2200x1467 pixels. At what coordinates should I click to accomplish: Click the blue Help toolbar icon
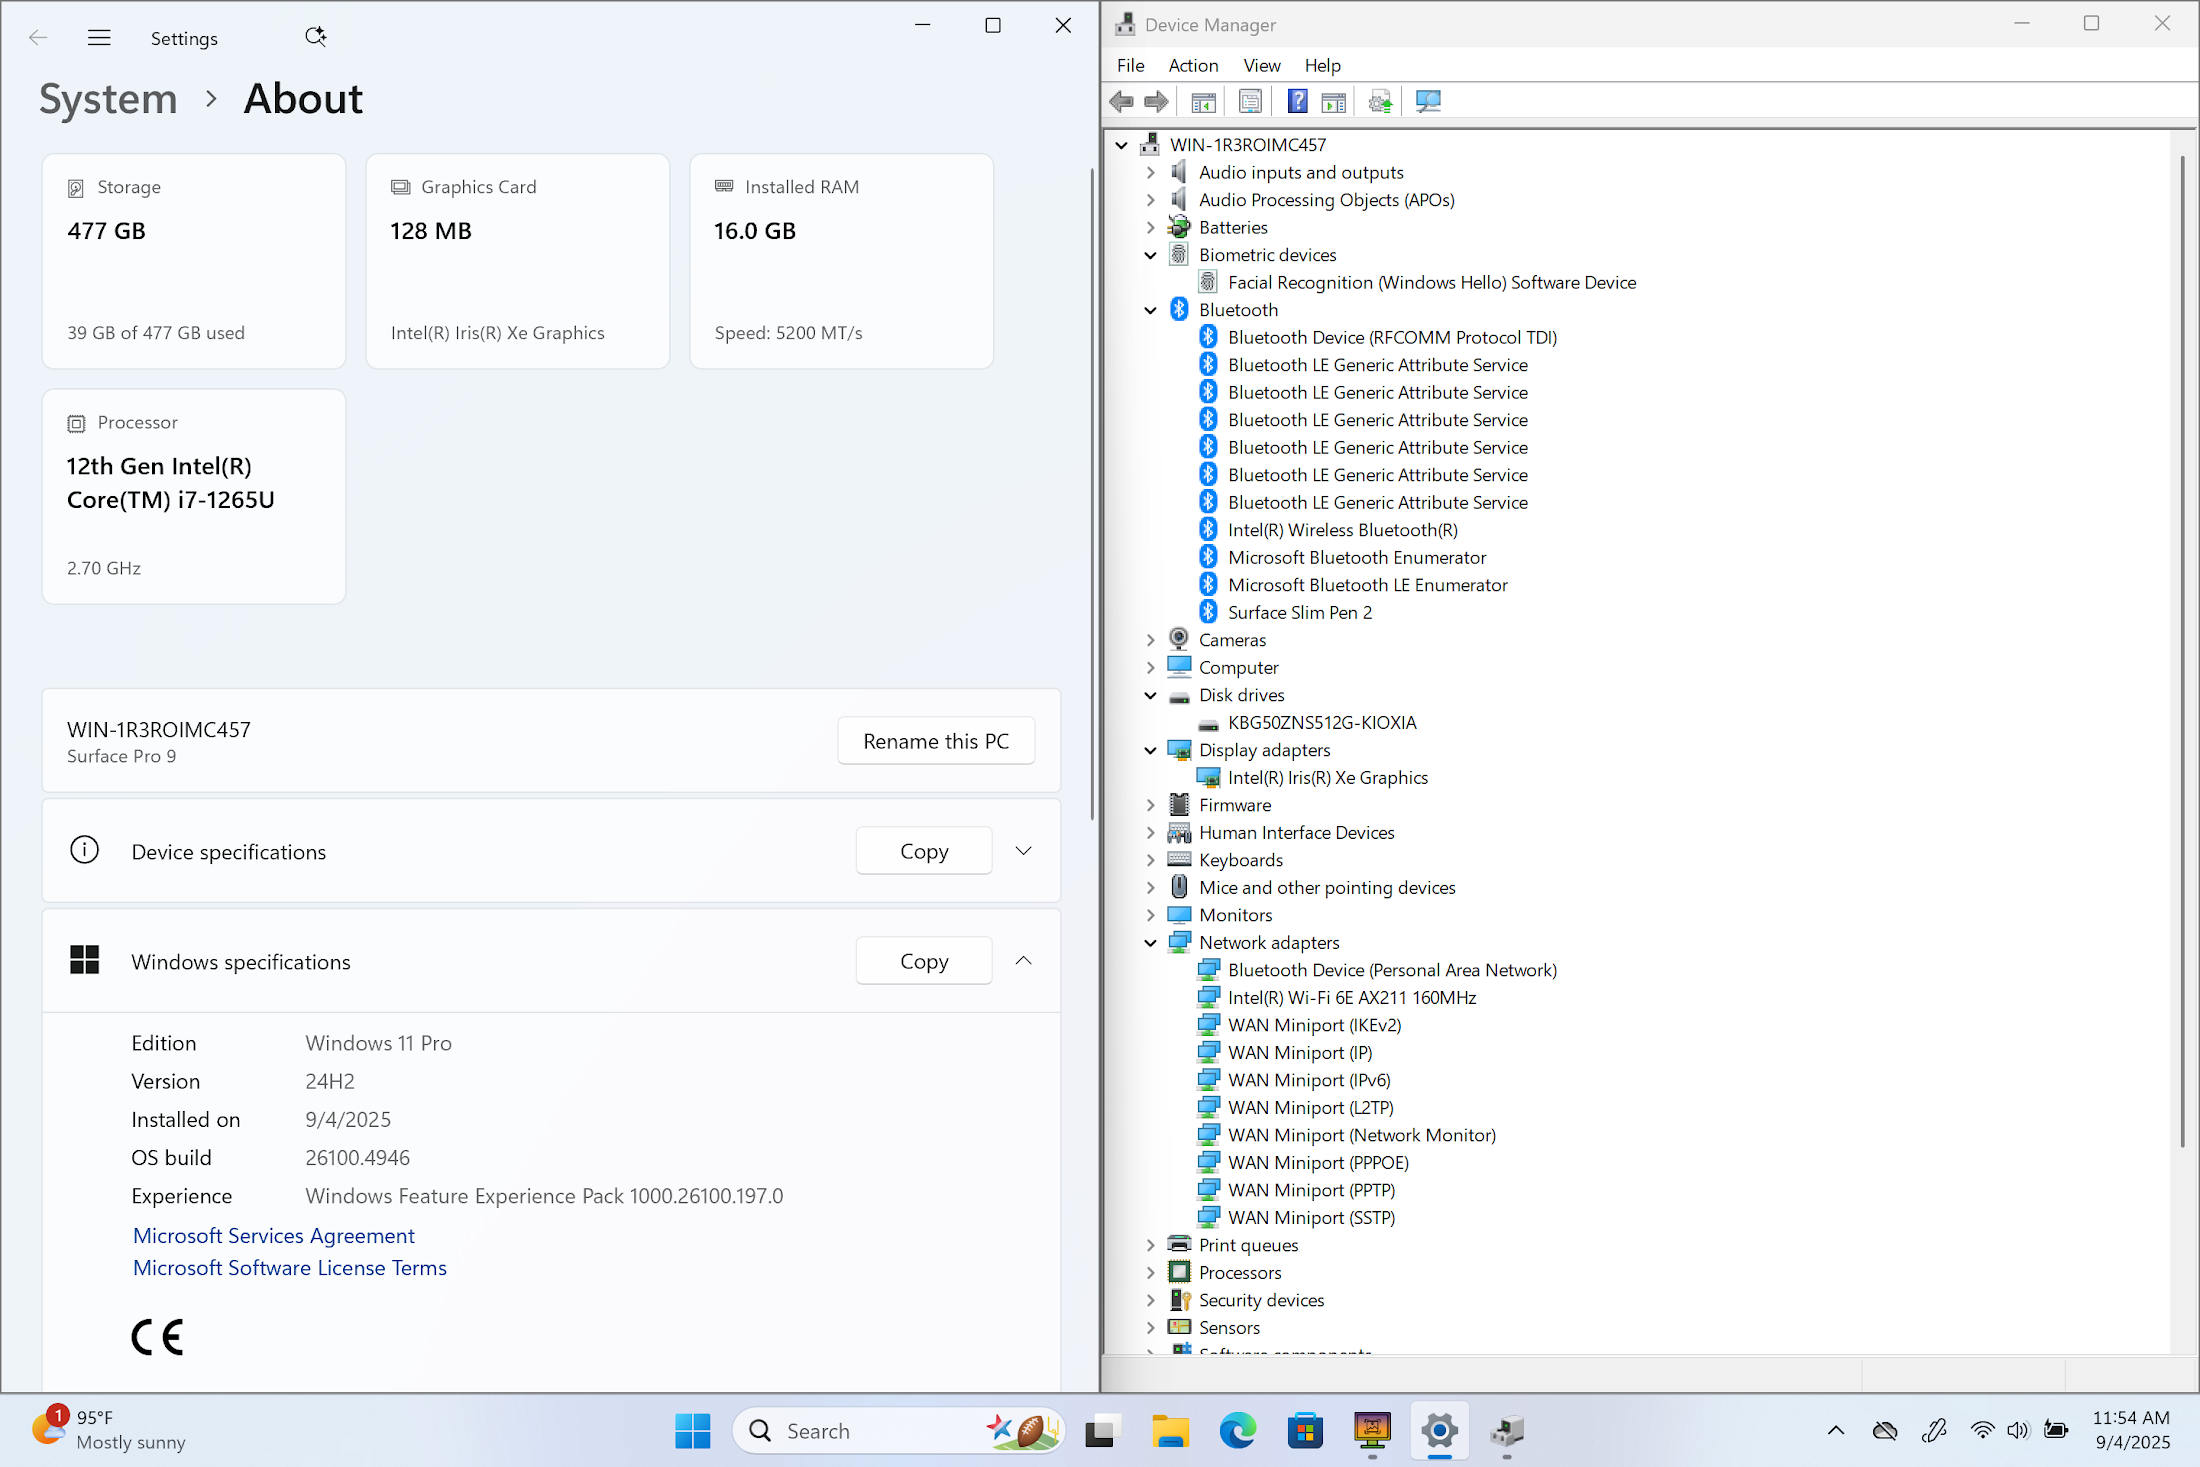pos(1297,101)
